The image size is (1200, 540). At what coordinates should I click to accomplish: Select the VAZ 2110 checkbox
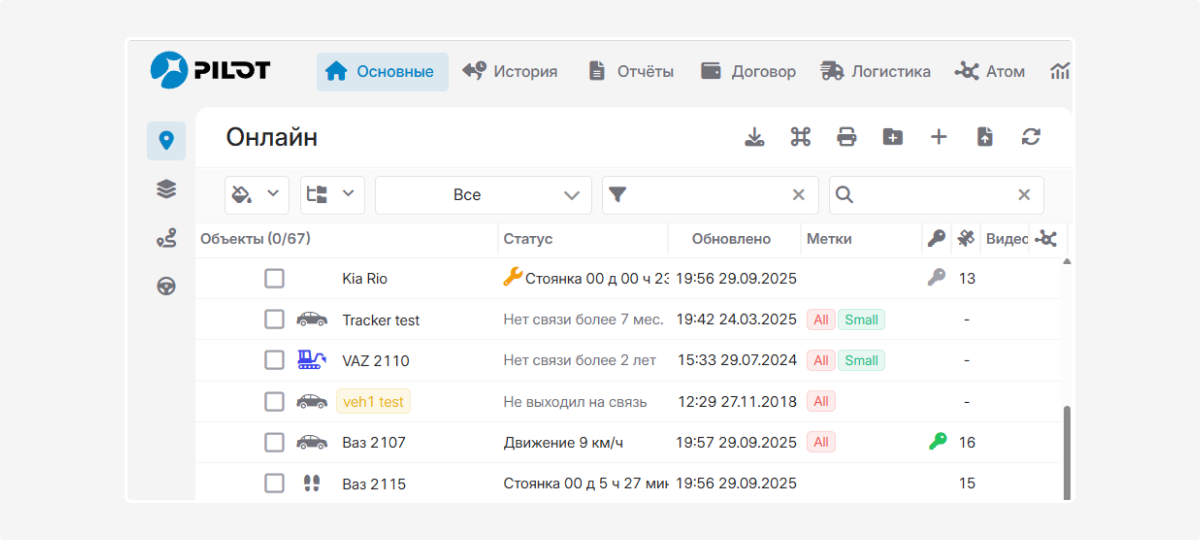pos(274,360)
